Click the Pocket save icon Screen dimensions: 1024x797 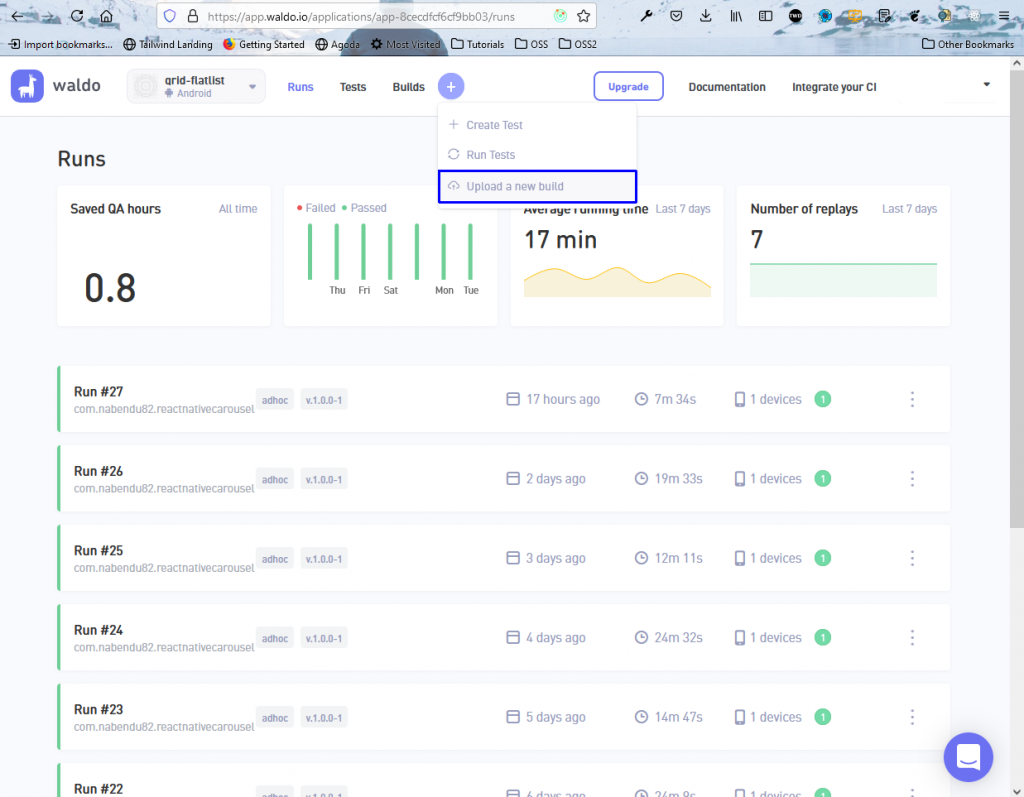coord(676,16)
